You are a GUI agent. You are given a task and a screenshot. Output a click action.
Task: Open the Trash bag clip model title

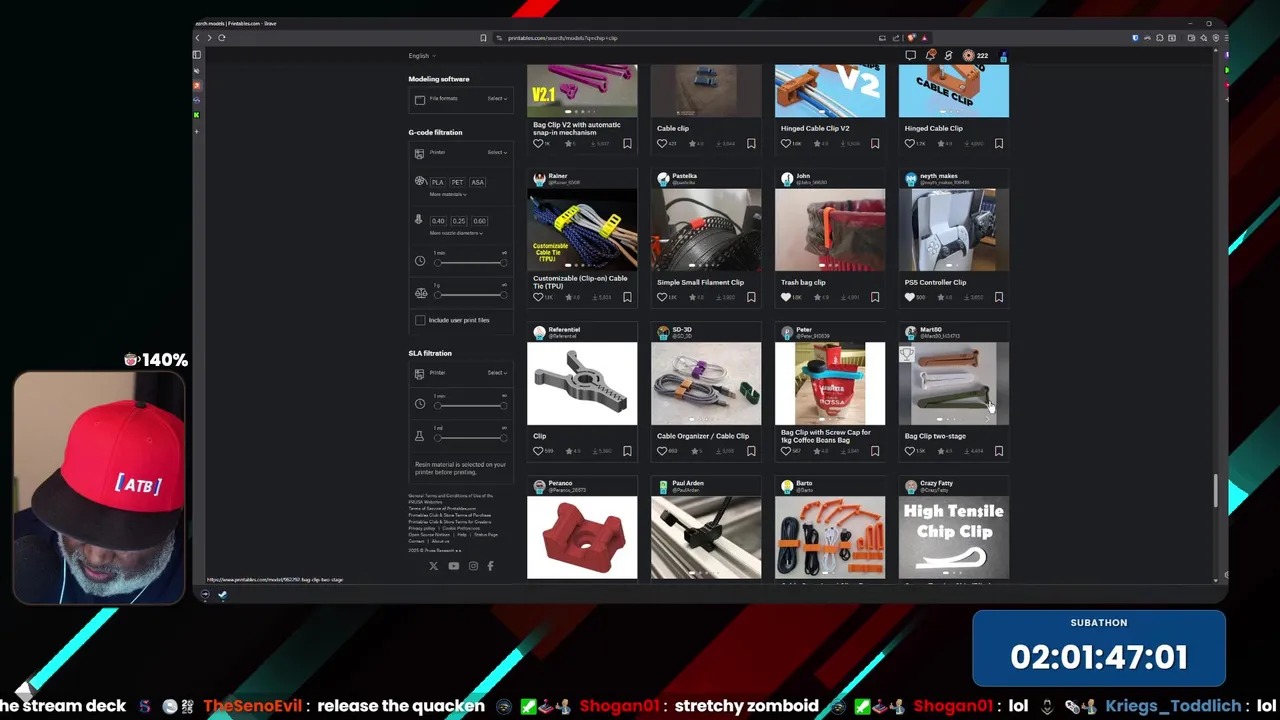tap(803, 282)
